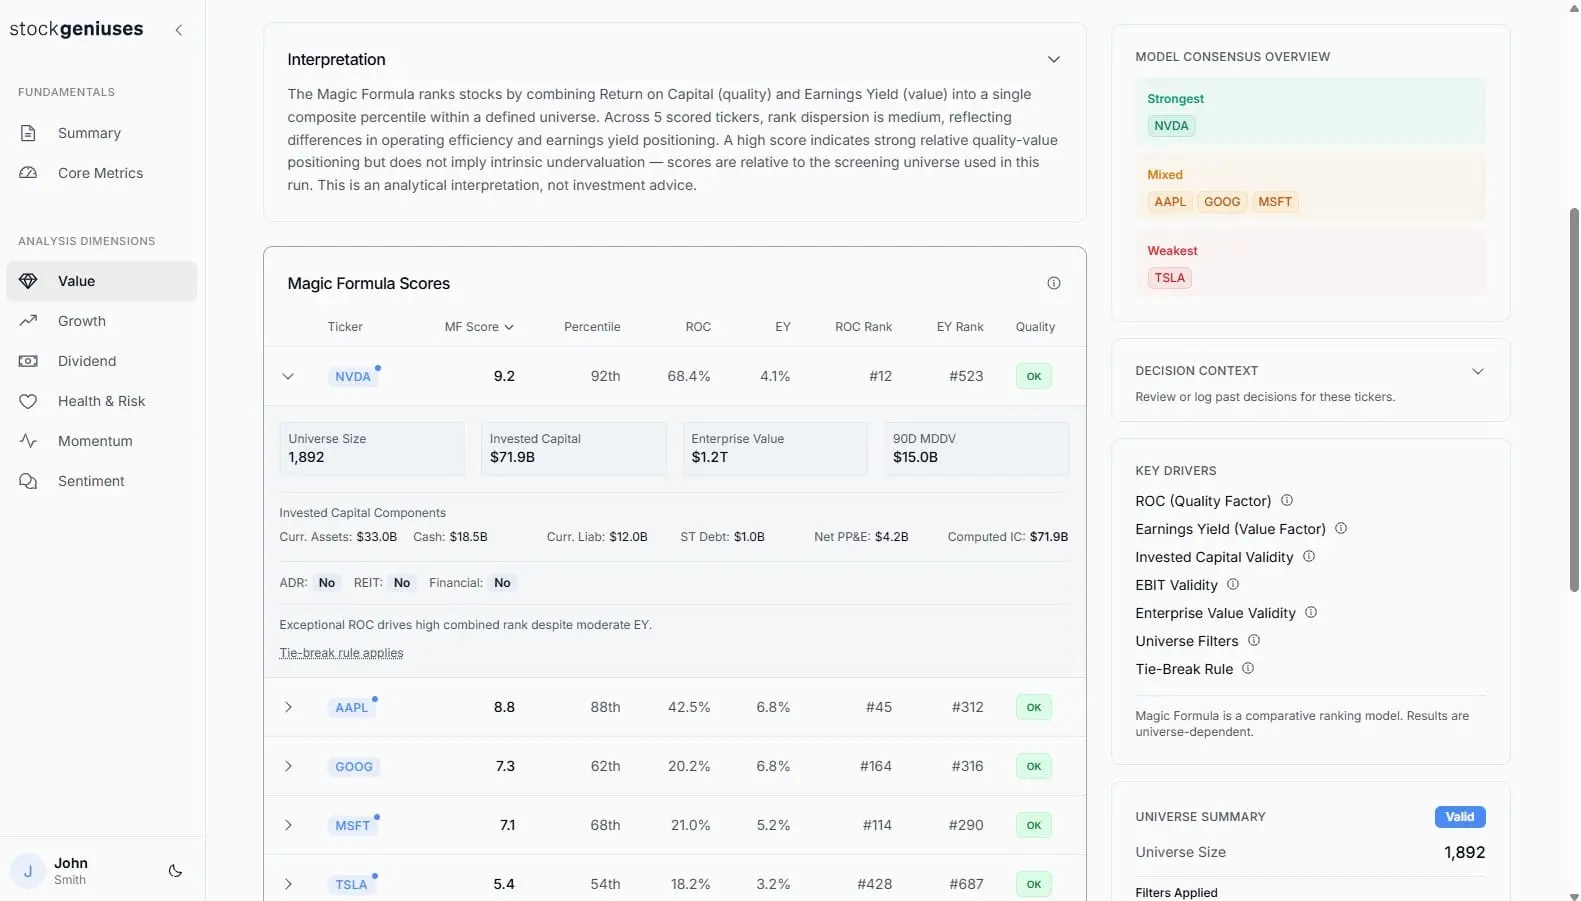The image size is (1581, 901).
Task: Click the John Smith avatar
Action: 28,871
